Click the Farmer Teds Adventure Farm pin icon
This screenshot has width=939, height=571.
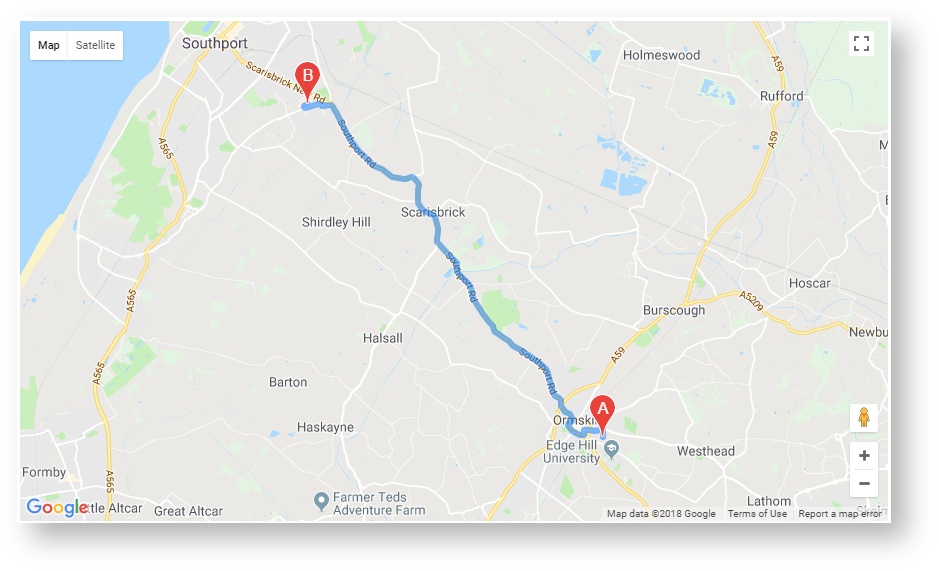tap(322, 501)
